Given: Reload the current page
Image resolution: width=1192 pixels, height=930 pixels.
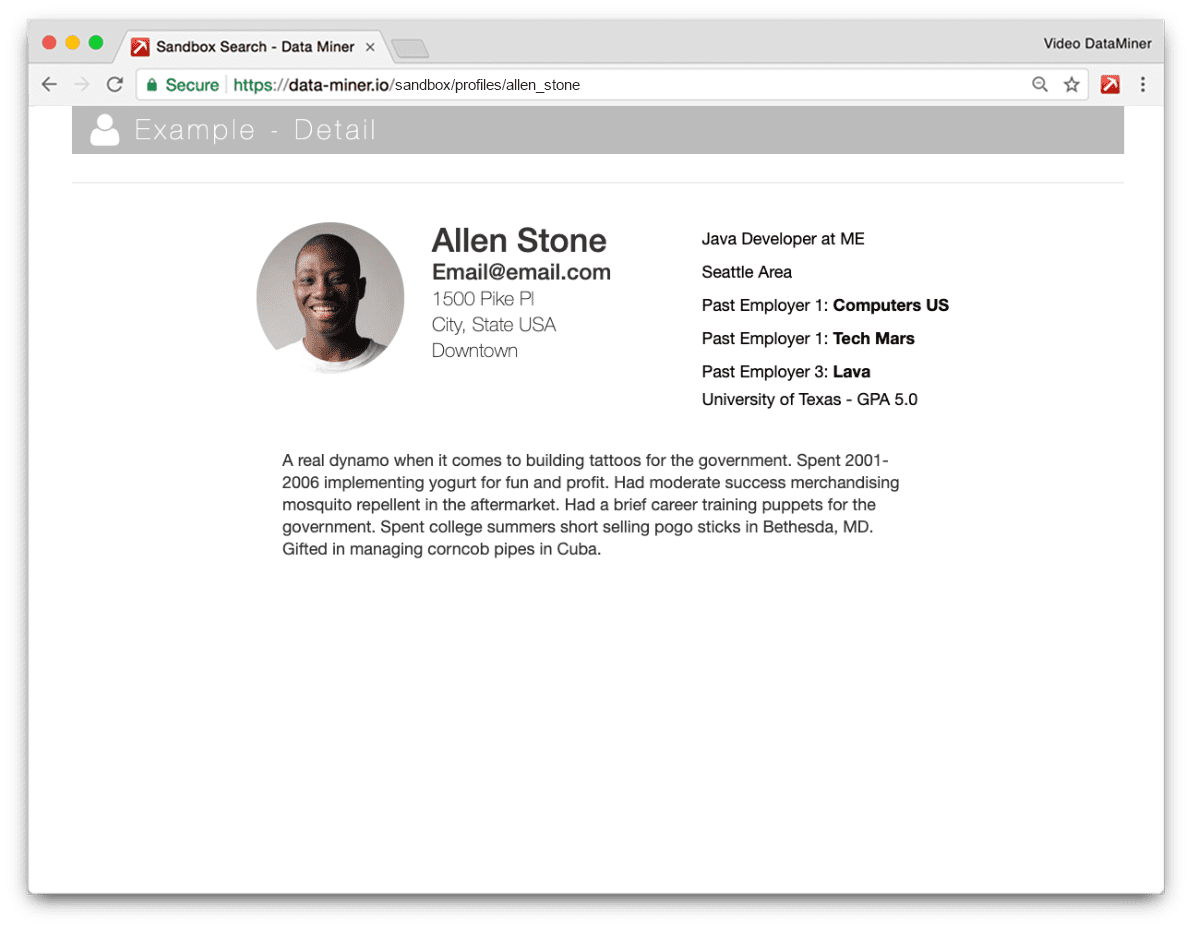Looking at the screenshot, I should tap(115, 85).
